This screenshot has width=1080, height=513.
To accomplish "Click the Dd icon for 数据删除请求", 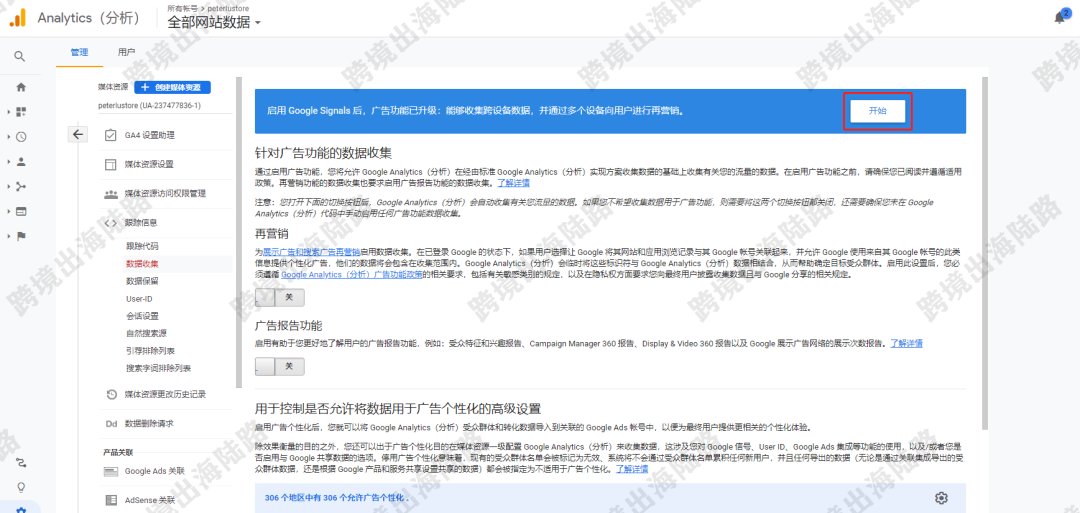I will [110, 423].
